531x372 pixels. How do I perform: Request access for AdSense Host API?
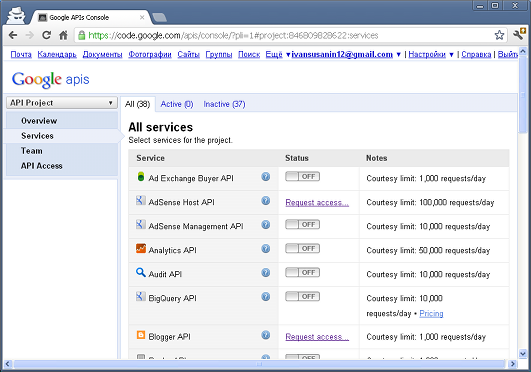tap(317, 203)
